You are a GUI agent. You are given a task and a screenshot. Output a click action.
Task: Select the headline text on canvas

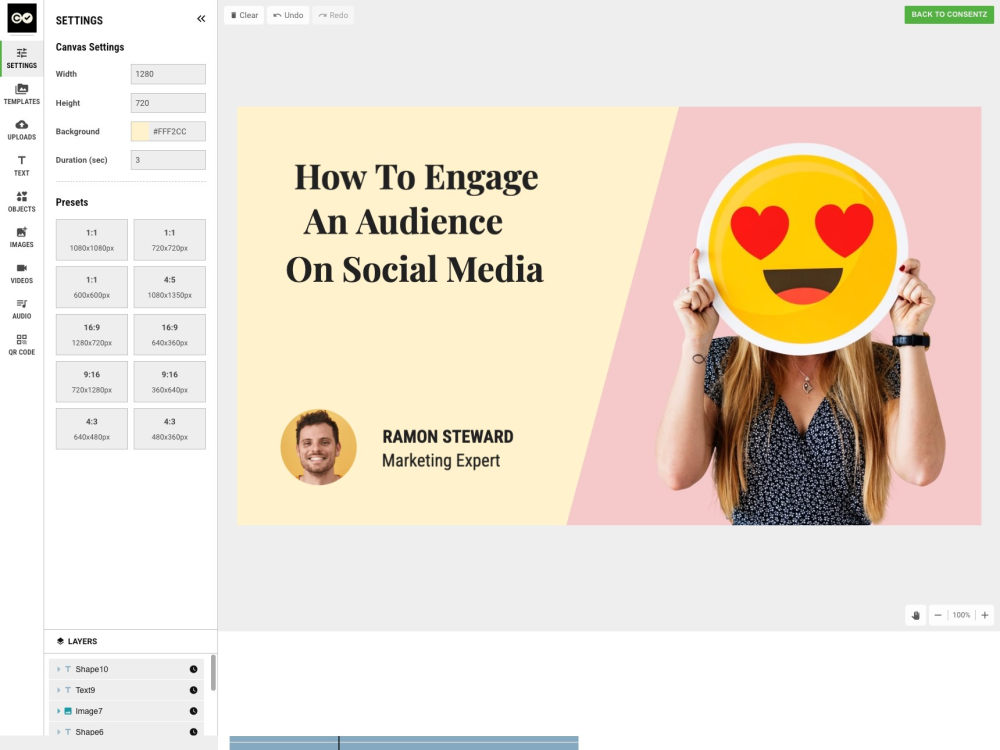point(415,223)
